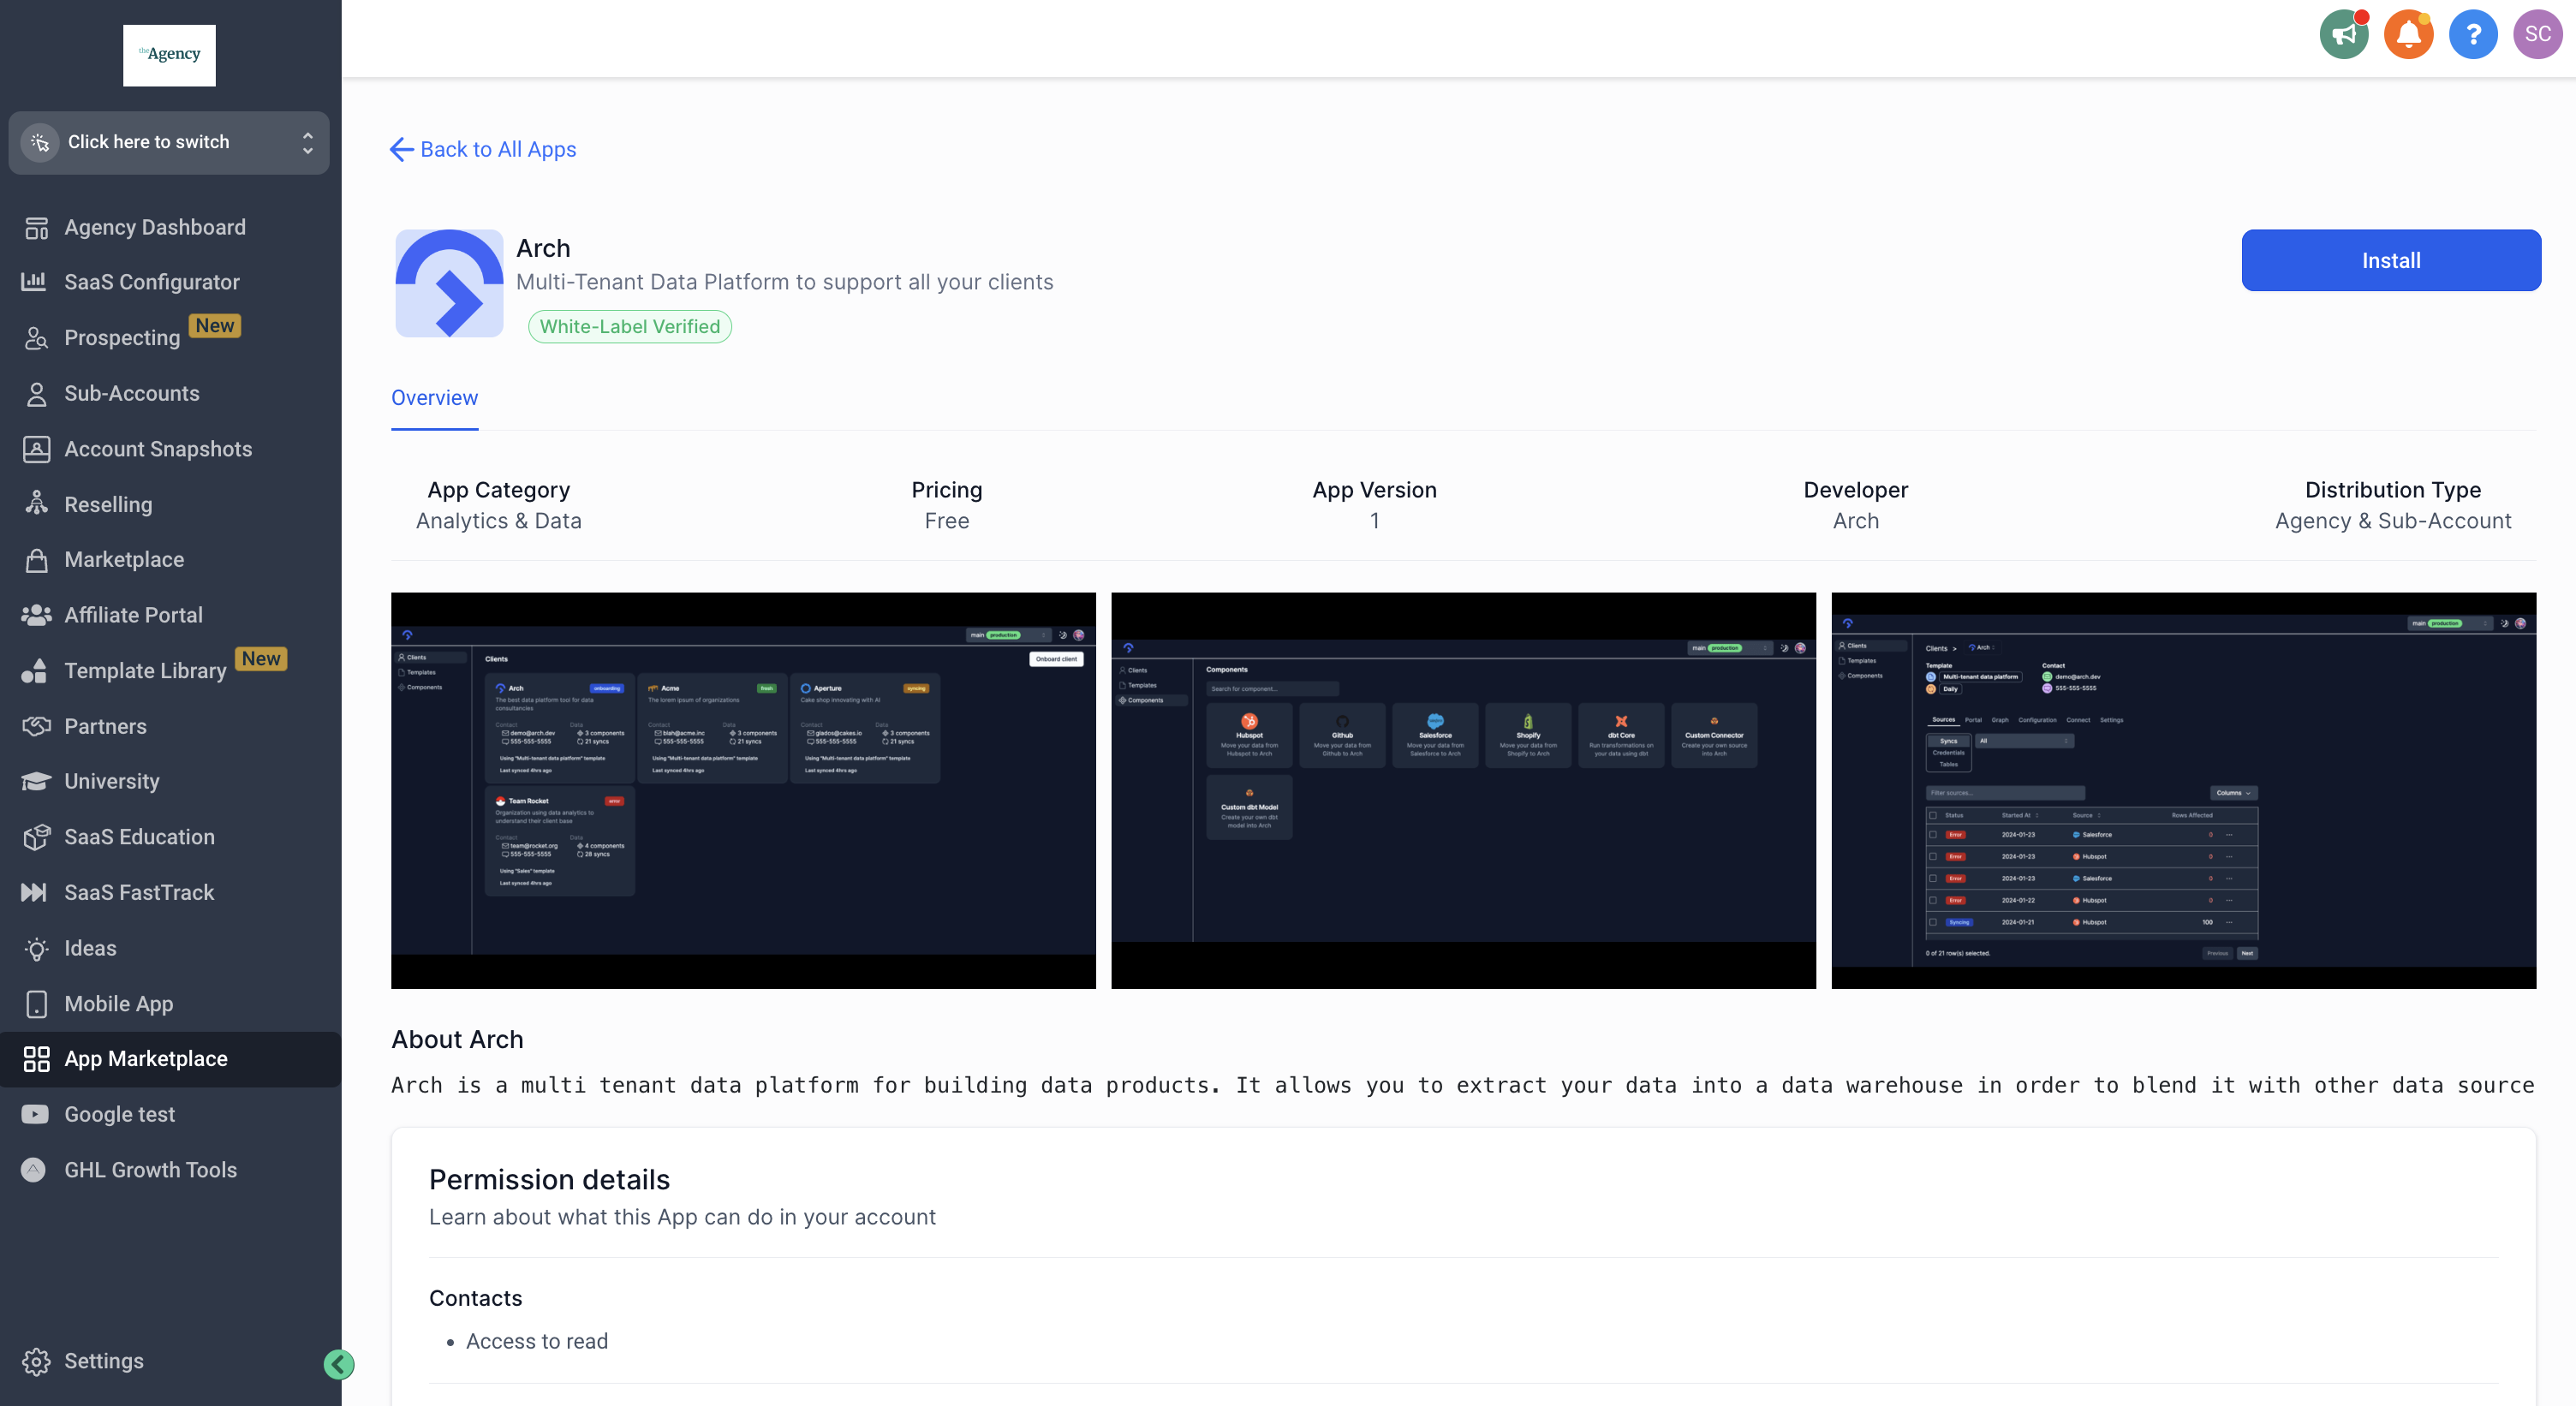2576x1406 pixels.
Task: Click the White-Label Verified badge
Action: [630, 326]
